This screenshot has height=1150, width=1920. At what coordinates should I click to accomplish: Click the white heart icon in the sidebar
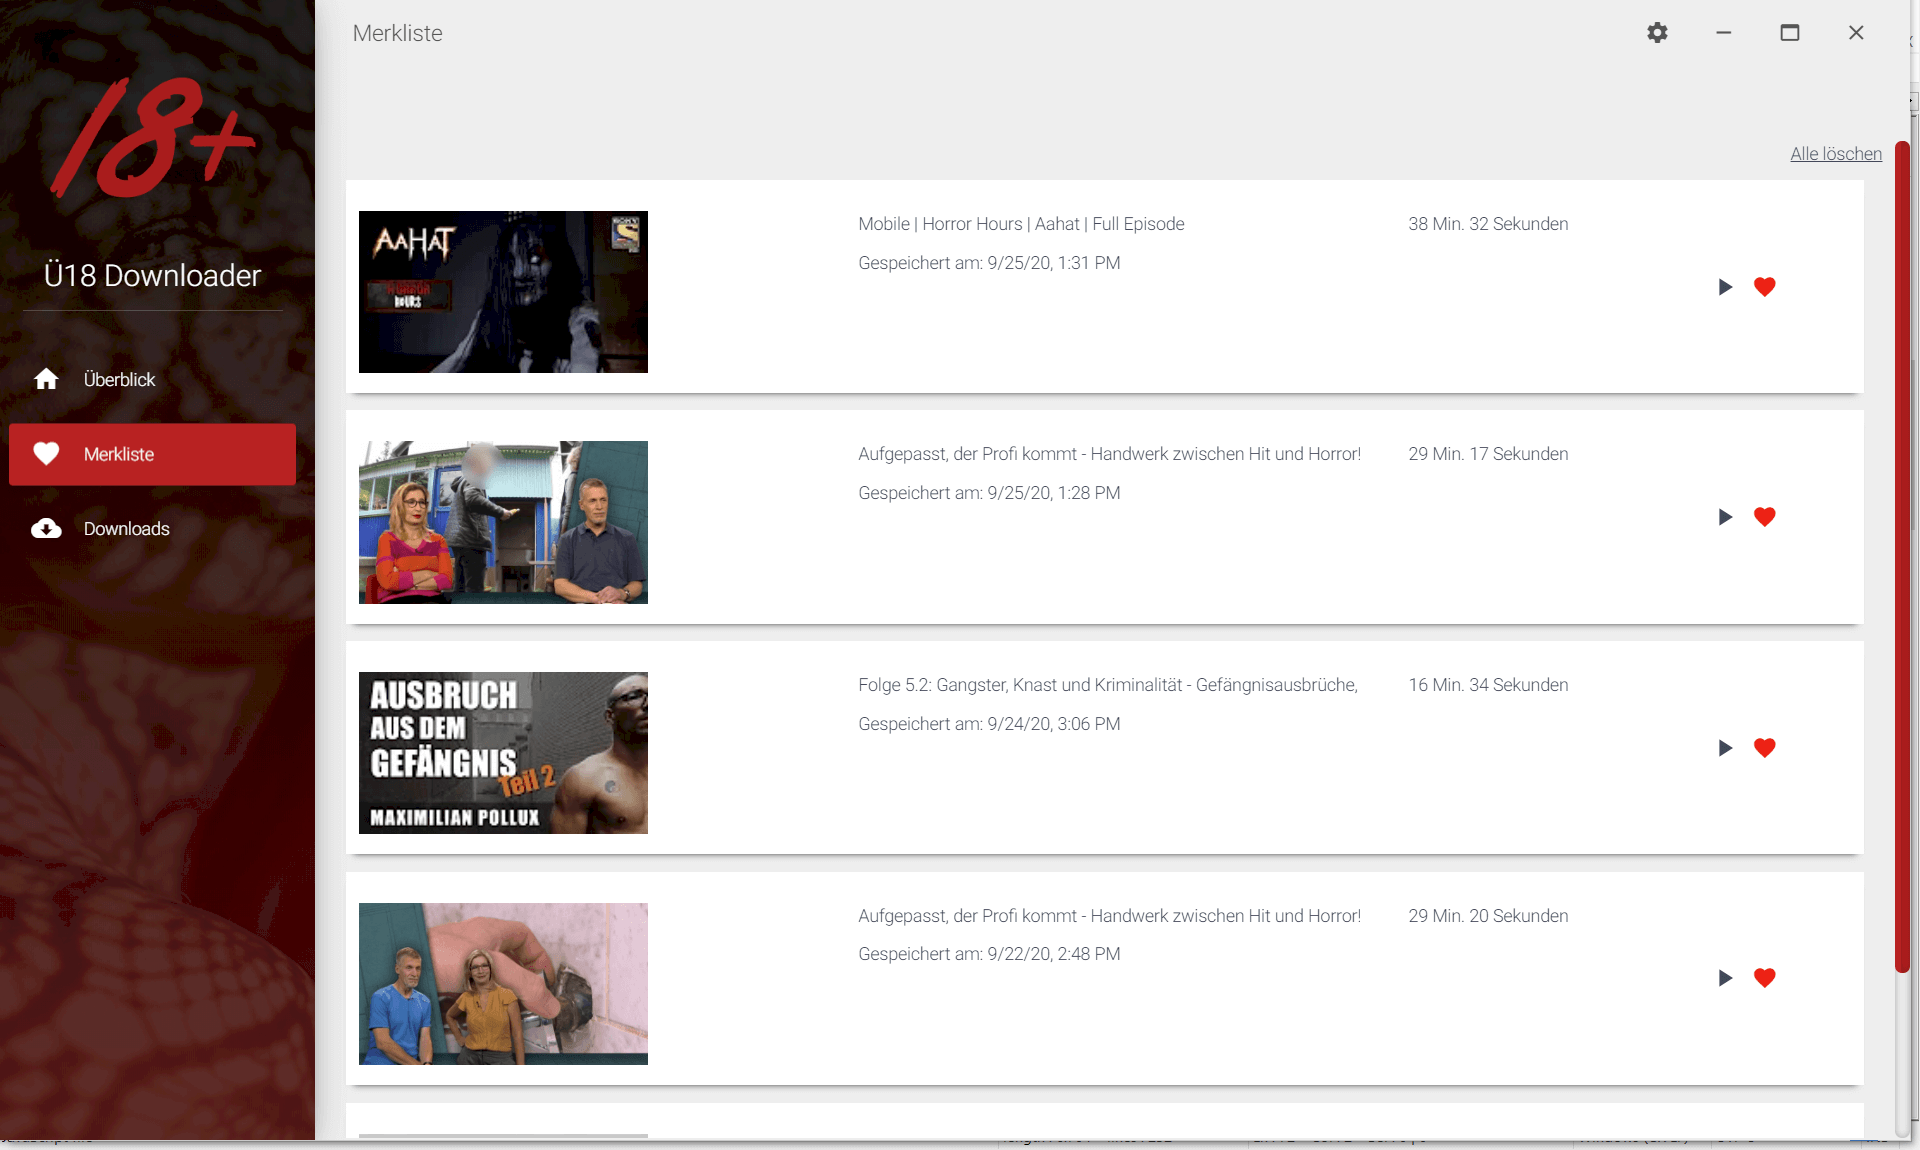pyautogui.click(x=46, y=454)
